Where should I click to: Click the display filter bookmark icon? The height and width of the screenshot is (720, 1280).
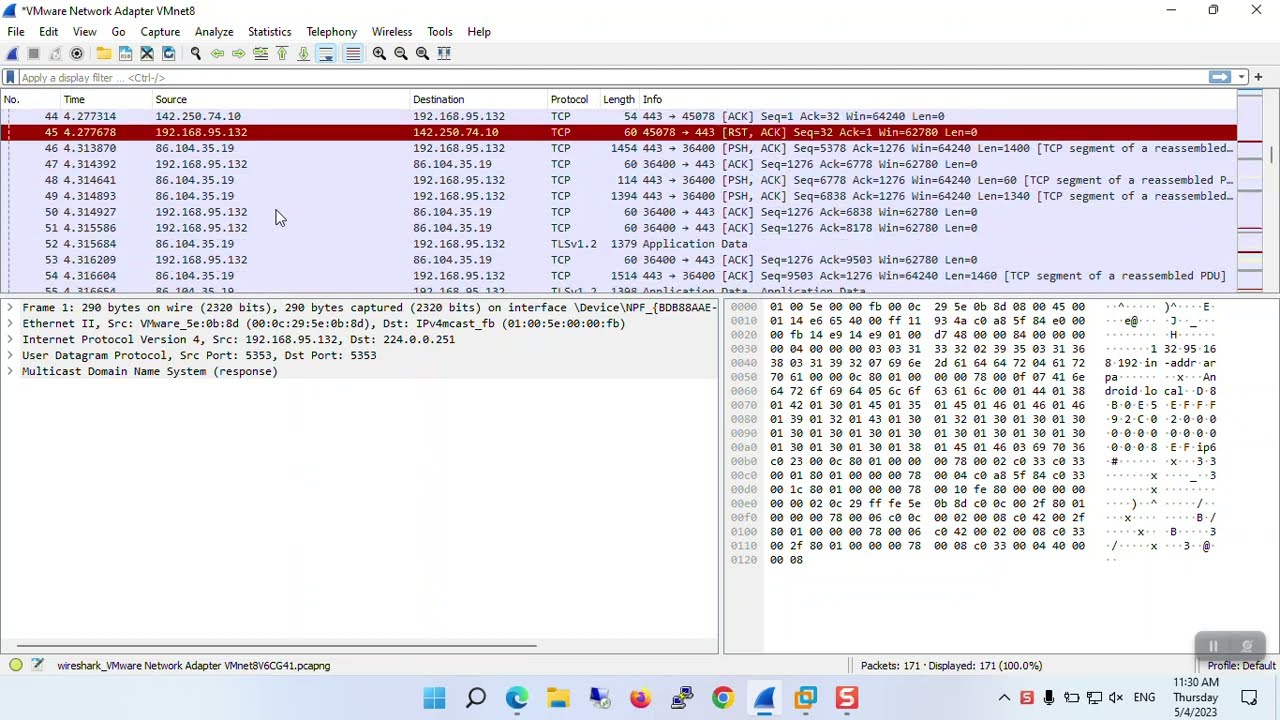[10, 77]
